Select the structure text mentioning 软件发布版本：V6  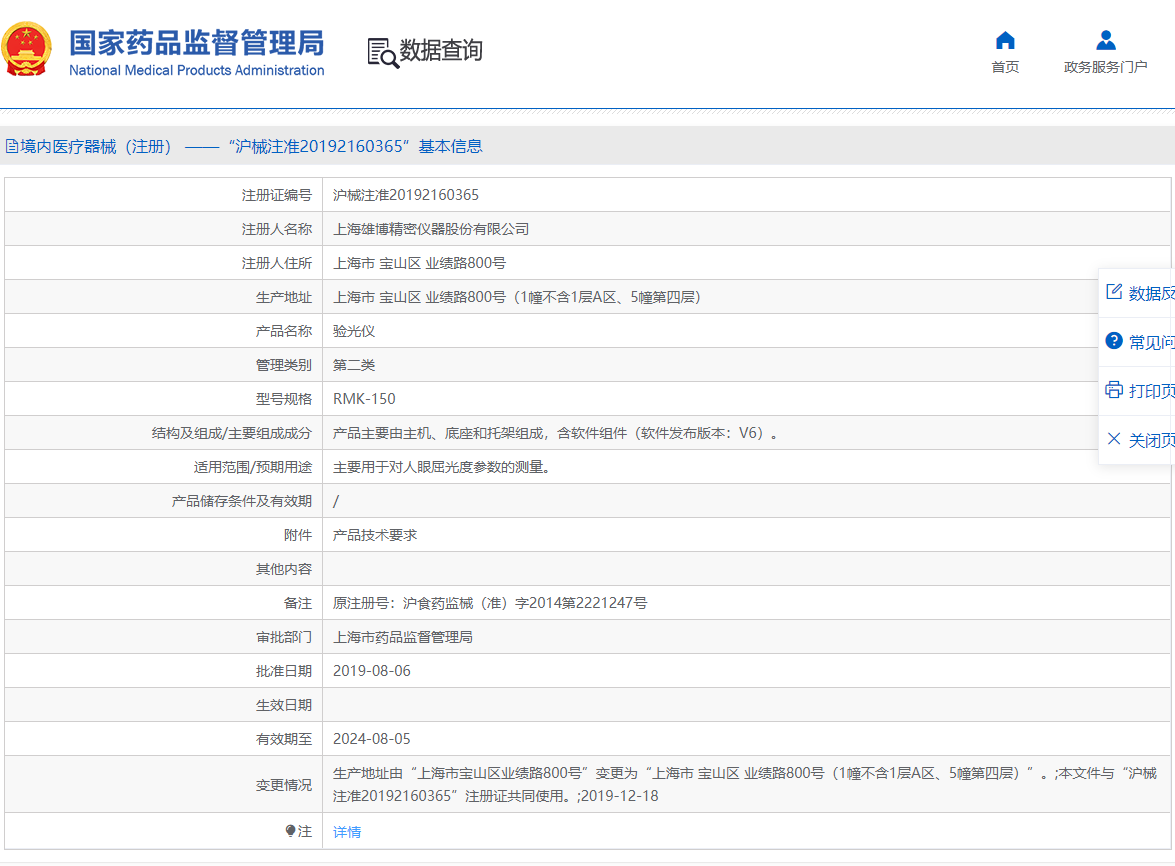[555, 433]
